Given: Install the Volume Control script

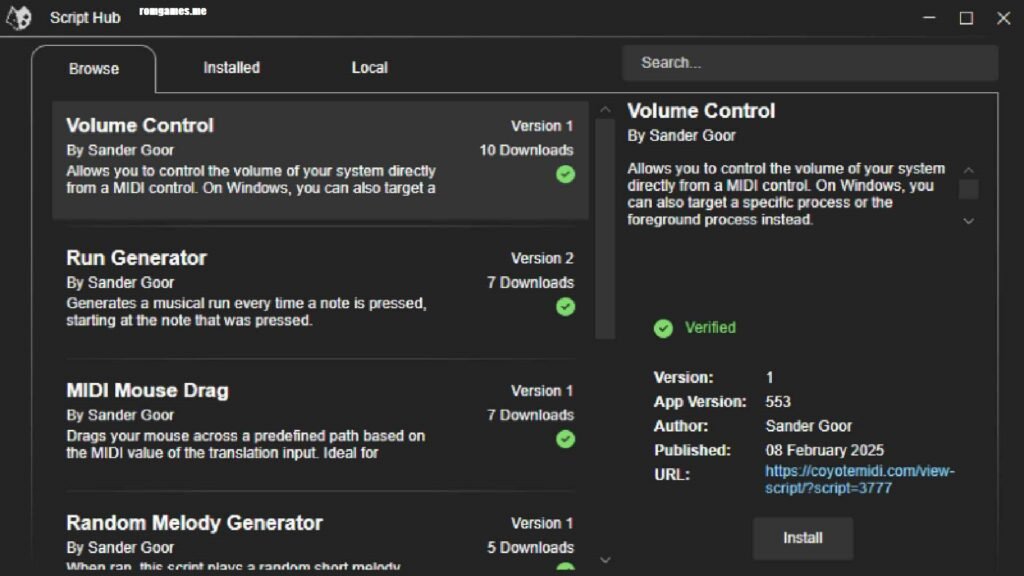Looking at the screenshot, I should pos(803,538).
